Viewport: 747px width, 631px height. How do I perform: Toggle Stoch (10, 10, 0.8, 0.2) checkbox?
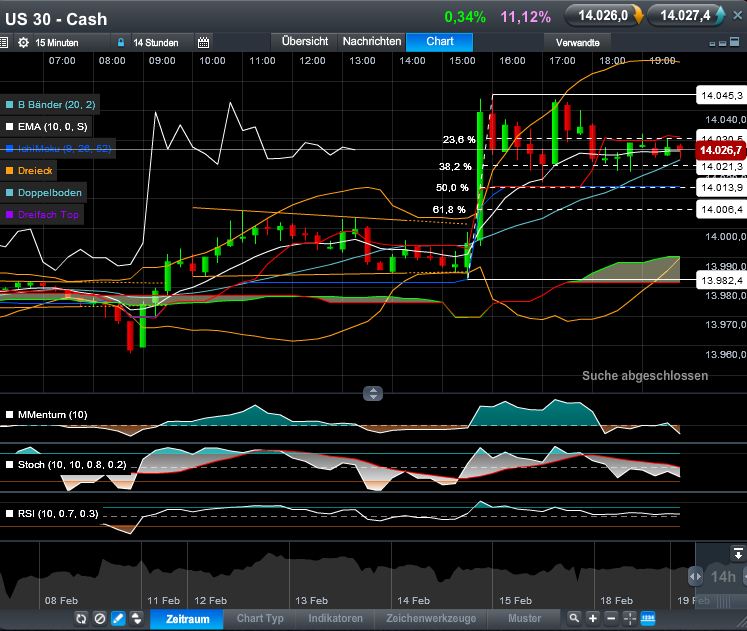9,465
